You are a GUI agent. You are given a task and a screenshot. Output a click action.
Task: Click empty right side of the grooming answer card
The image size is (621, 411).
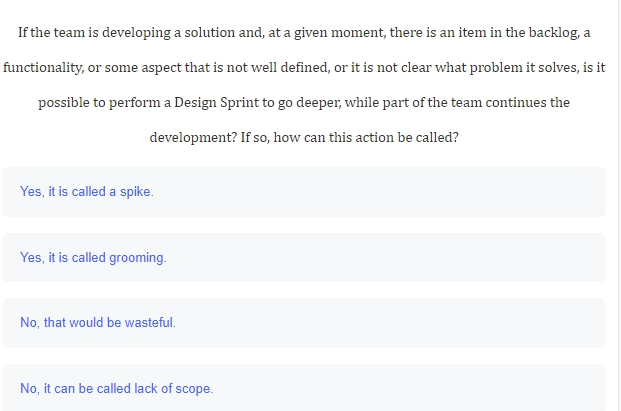click(436, 258)
